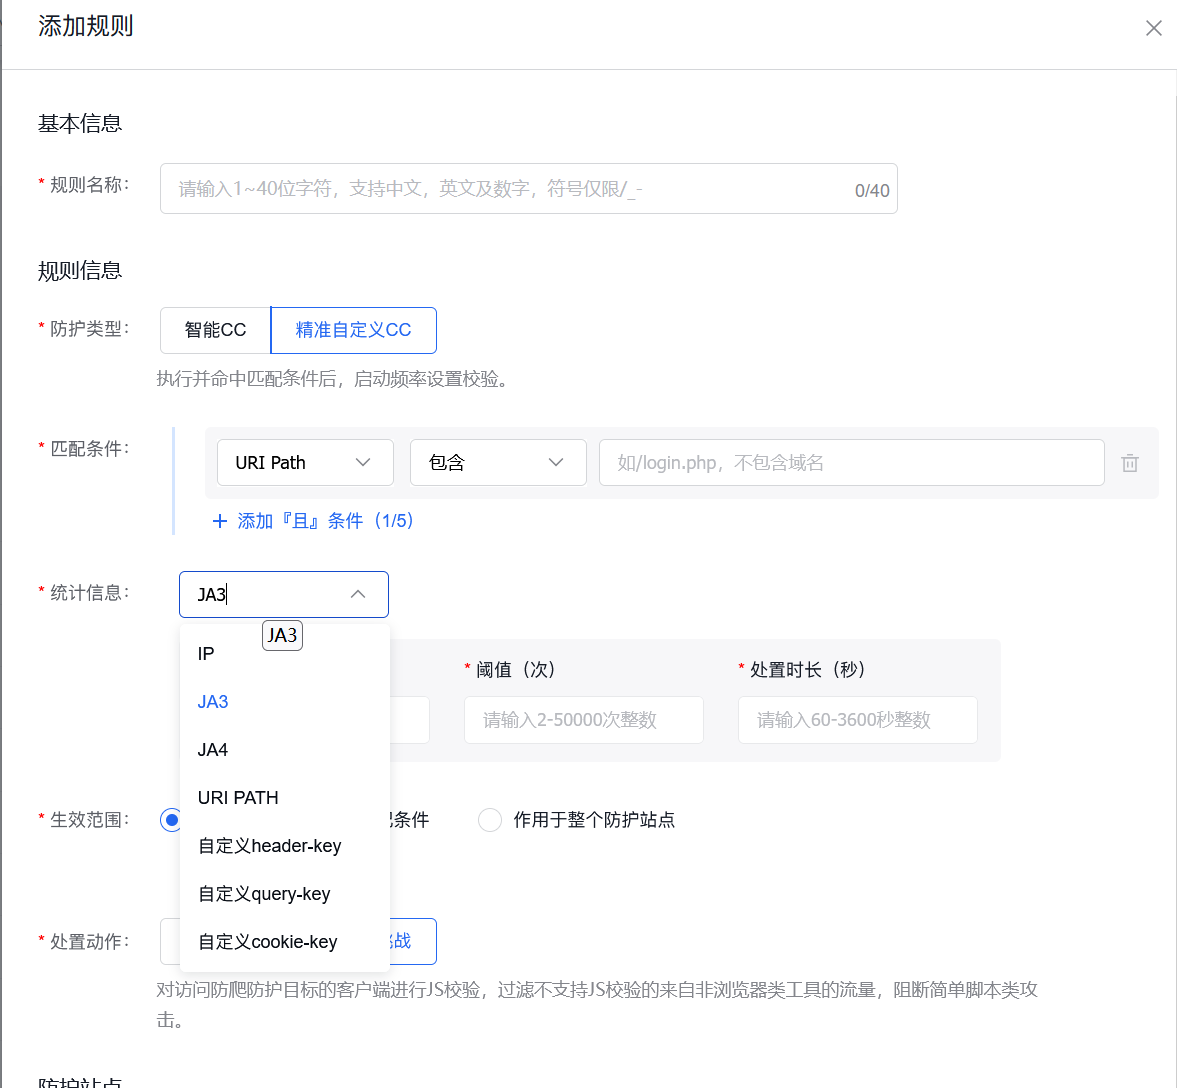The width and height of the screenshot is (1177, 1088).
Task: Delete the URI Path match condition row
Action: tap(1130, 462)
